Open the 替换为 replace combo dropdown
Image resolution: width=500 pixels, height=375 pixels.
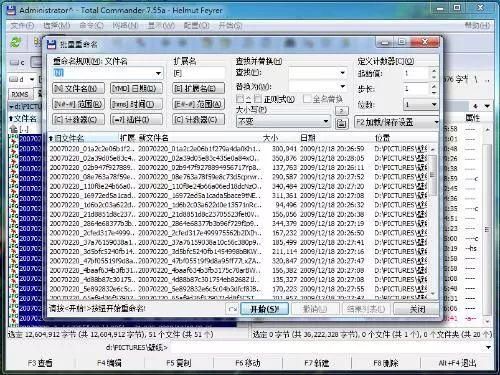(x=342, y=86)
